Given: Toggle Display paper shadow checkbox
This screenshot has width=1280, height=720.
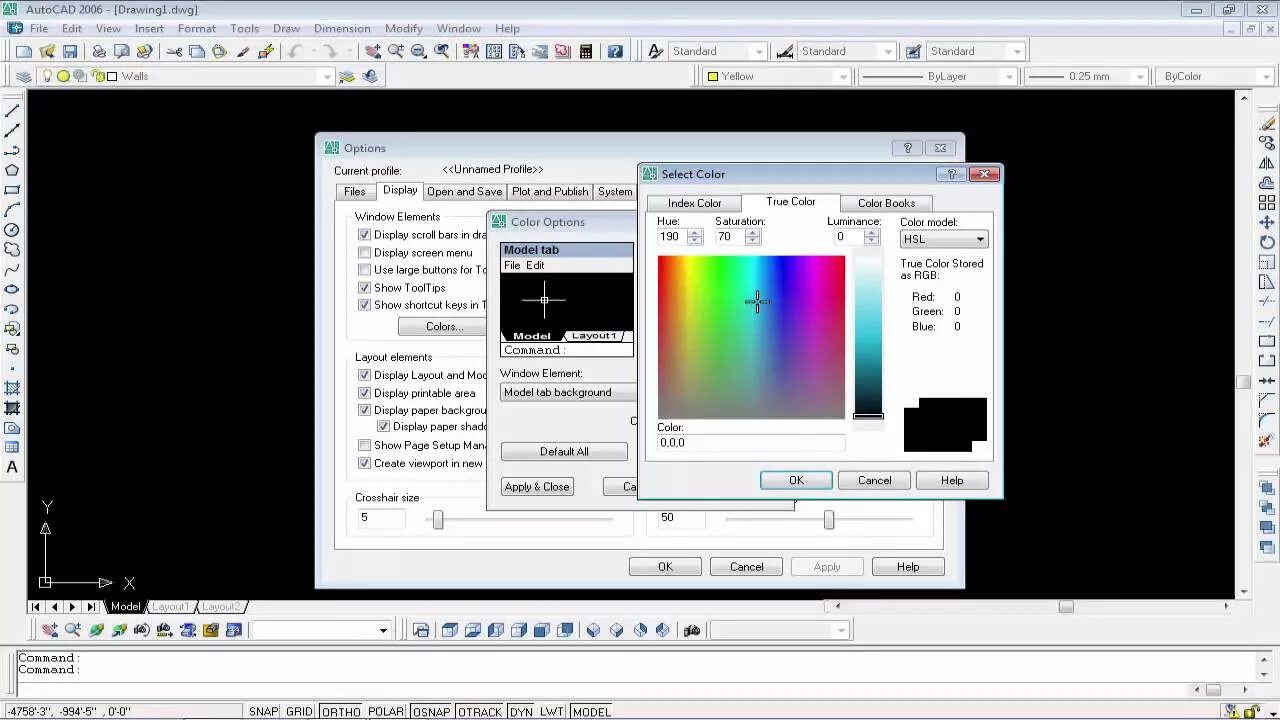Looking at the screenshot, I should pyautogui.click(x=383, y=426).
